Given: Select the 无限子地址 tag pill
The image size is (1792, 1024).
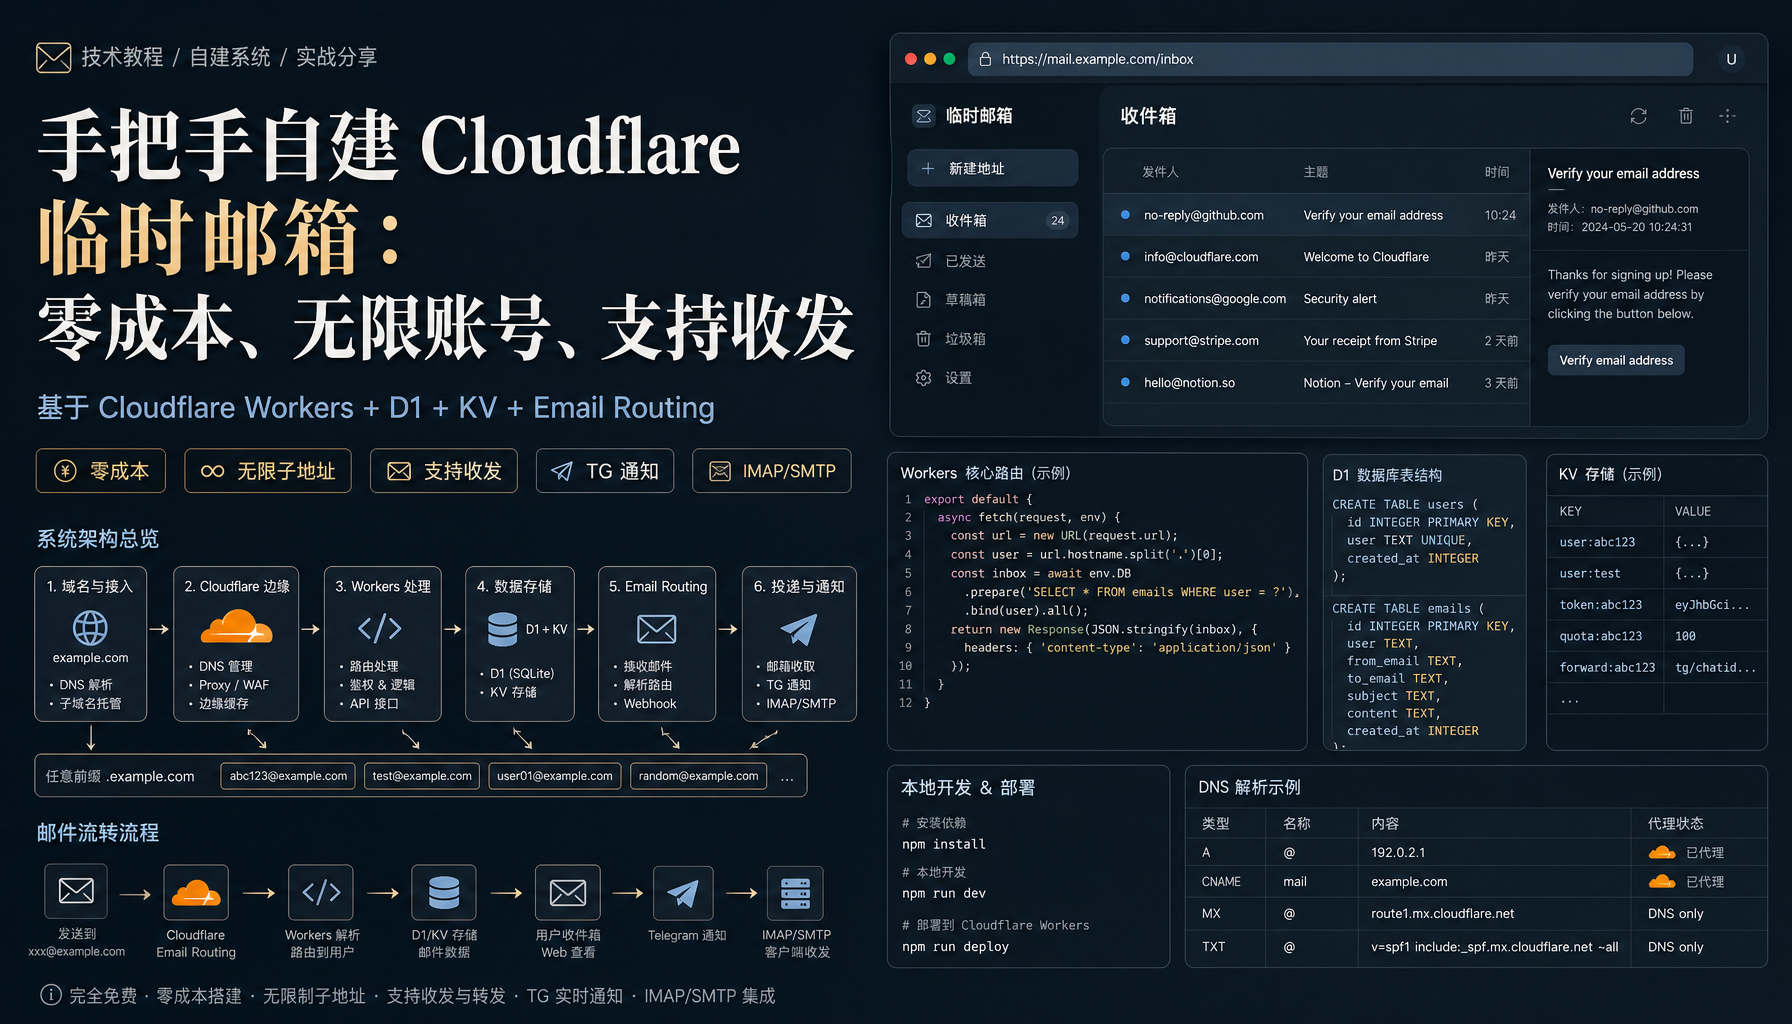Looking at the screenshot, I should coord(268,471).
